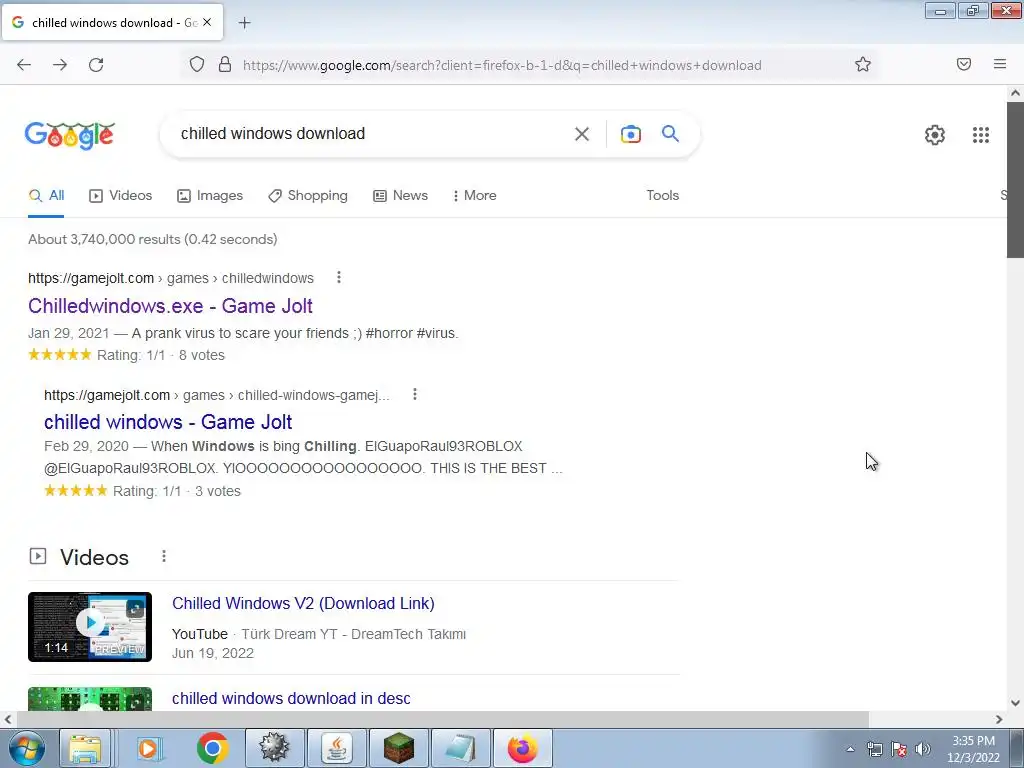The image size is (1024, 768).
Task: Open the Java application in taskbar
Action: (336, 748)
